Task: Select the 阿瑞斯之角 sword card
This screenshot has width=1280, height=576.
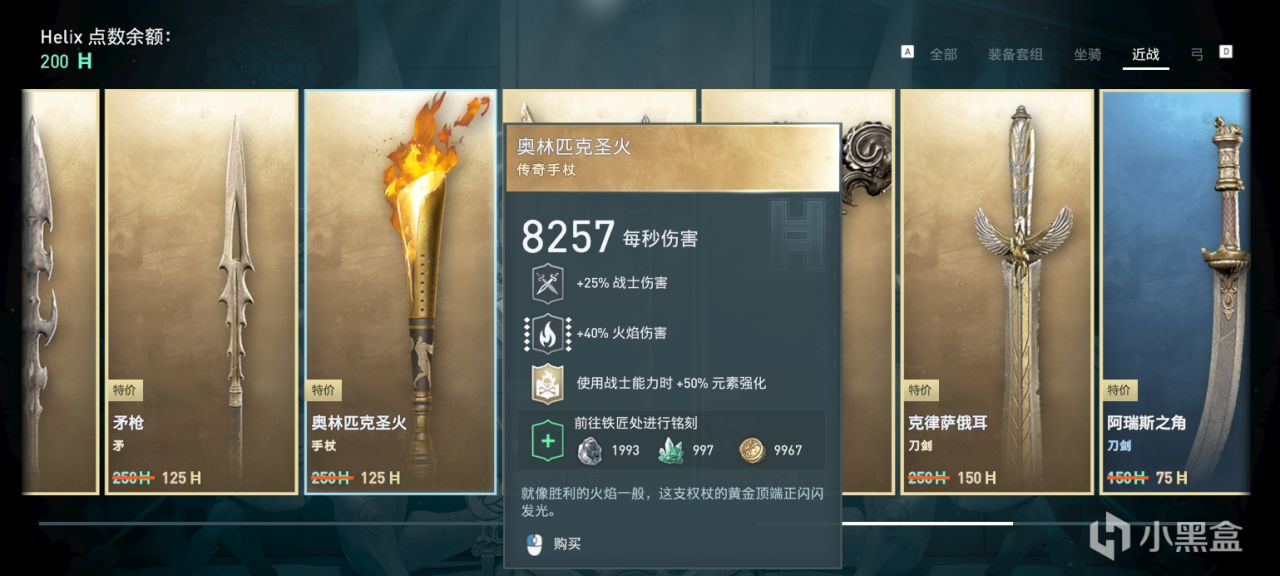Action: 1175,291
